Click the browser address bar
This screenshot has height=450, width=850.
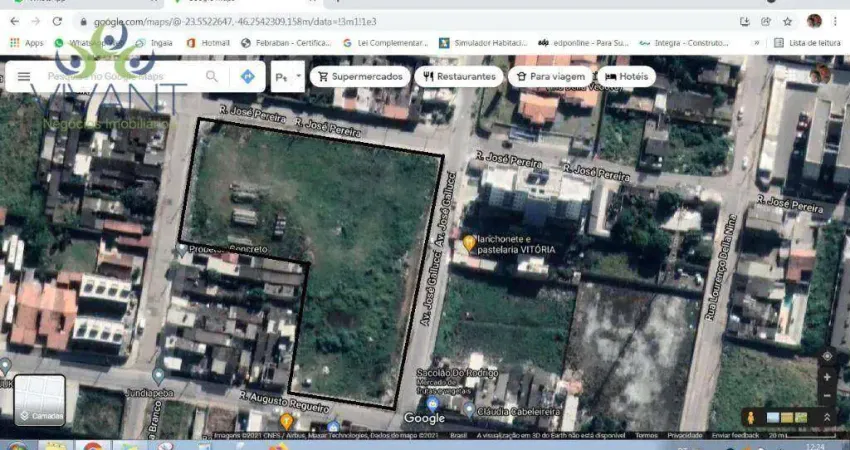tap(400, 21)
